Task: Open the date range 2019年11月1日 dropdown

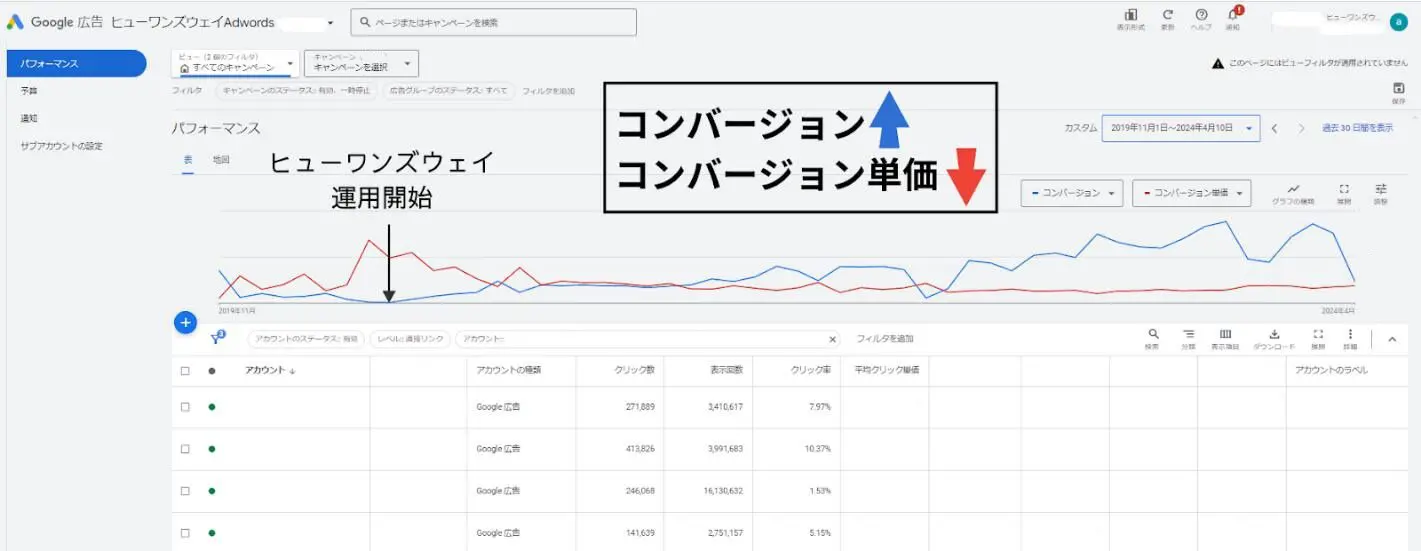Action: coord(1180,128)
